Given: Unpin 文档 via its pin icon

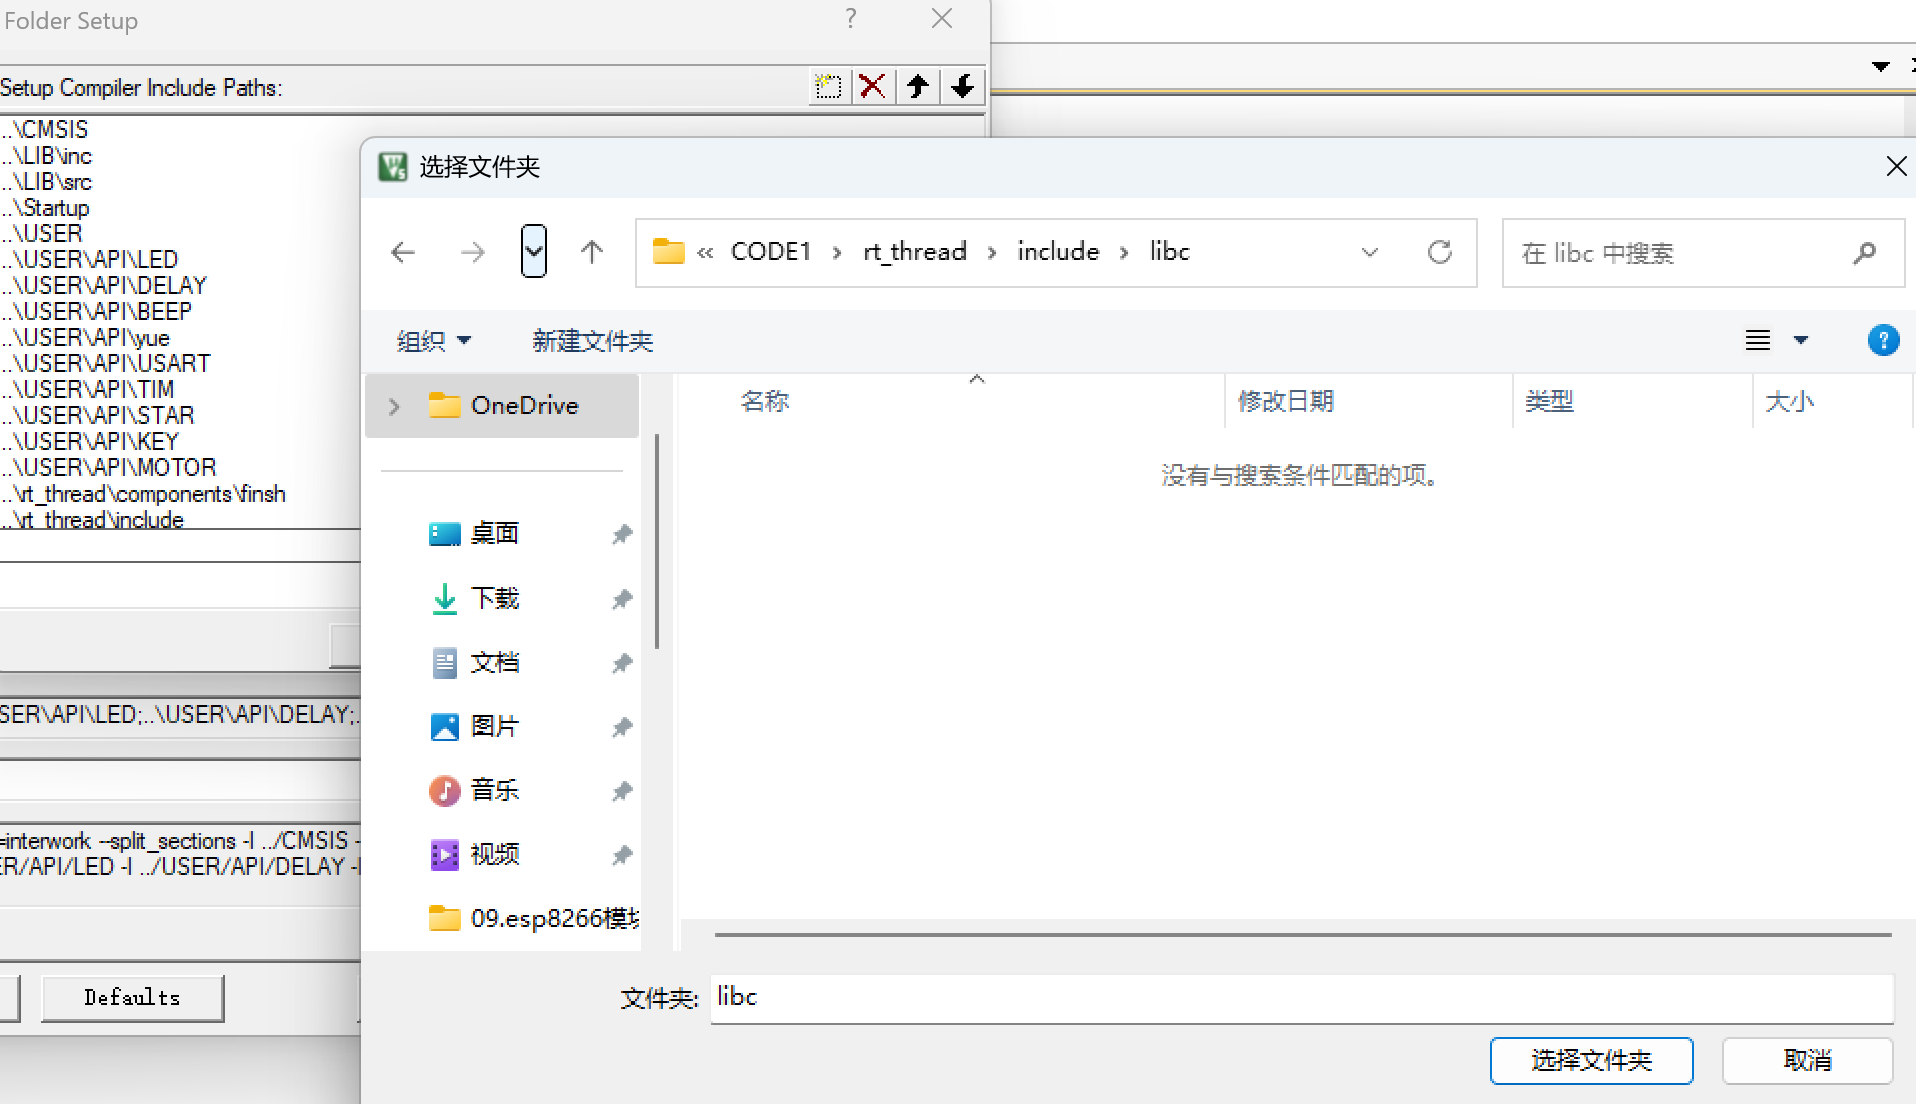Looking at the screenshot, I should click(622, 662).
